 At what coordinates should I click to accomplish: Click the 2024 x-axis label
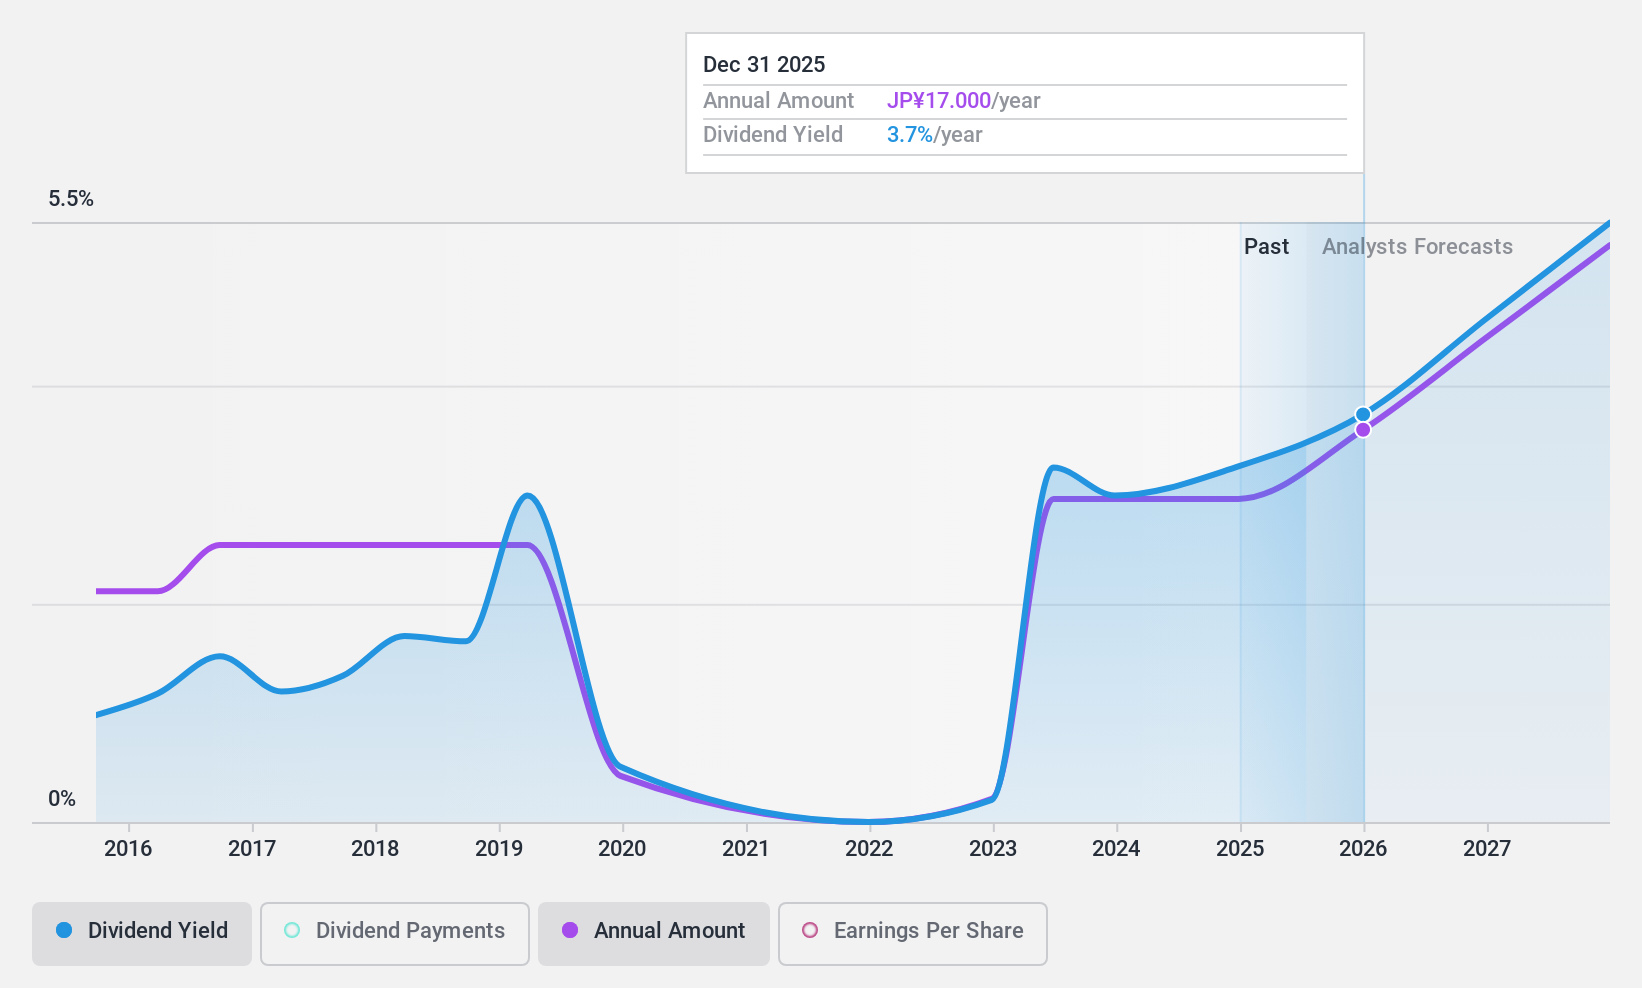click(x=1116, y=849)
